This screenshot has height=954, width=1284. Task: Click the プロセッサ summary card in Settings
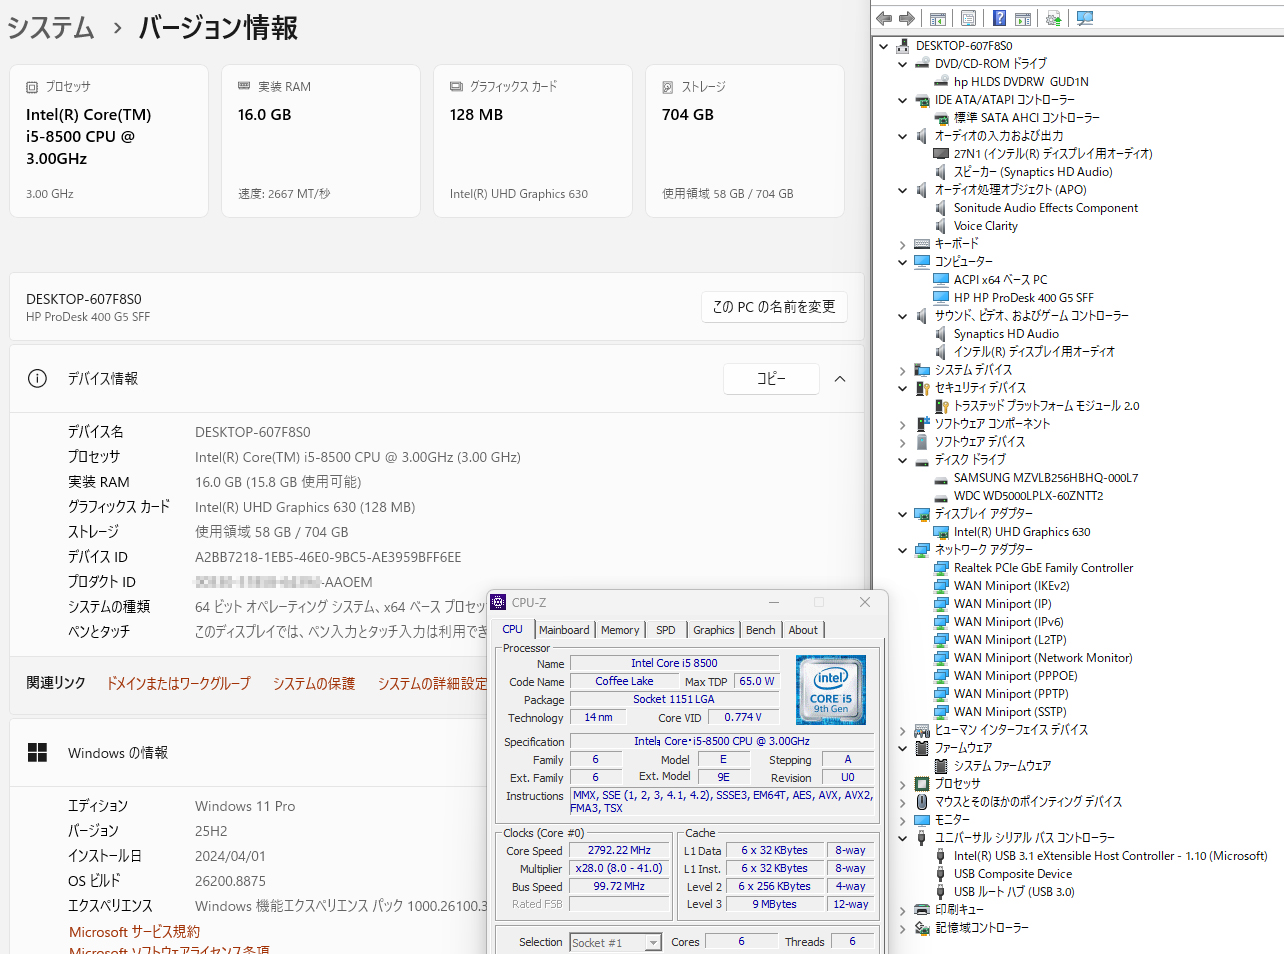click(x=109, y=141)
